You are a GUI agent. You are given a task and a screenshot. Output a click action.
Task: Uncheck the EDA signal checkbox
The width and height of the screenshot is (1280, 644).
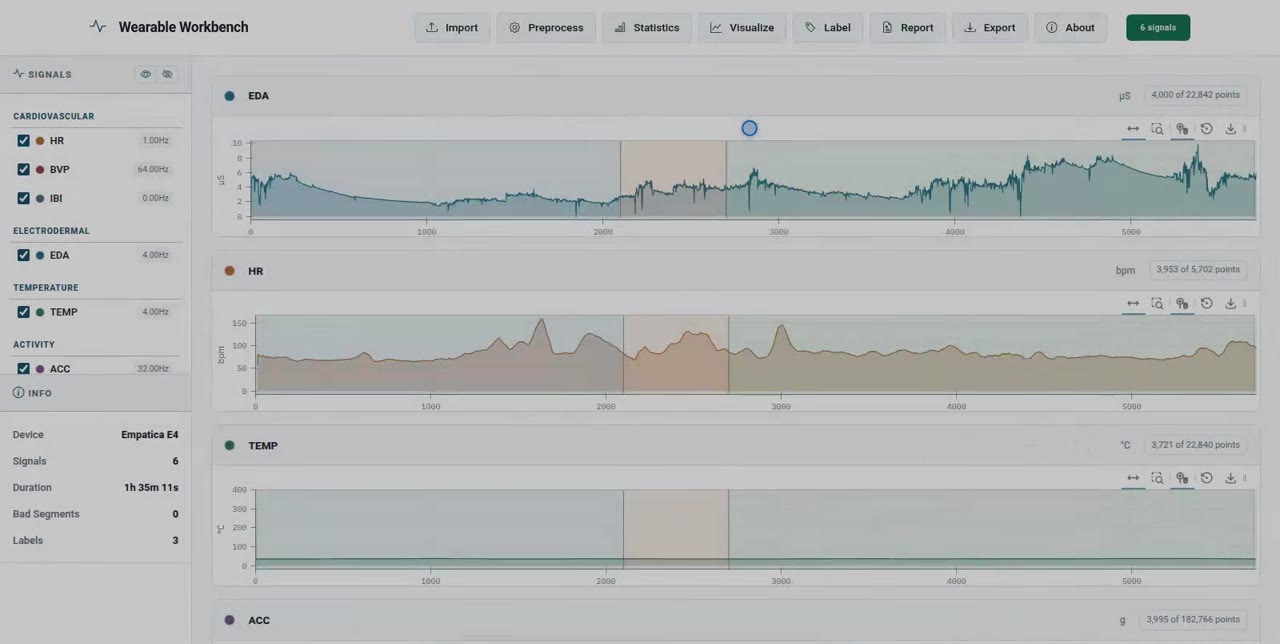(x=23, y=255)
